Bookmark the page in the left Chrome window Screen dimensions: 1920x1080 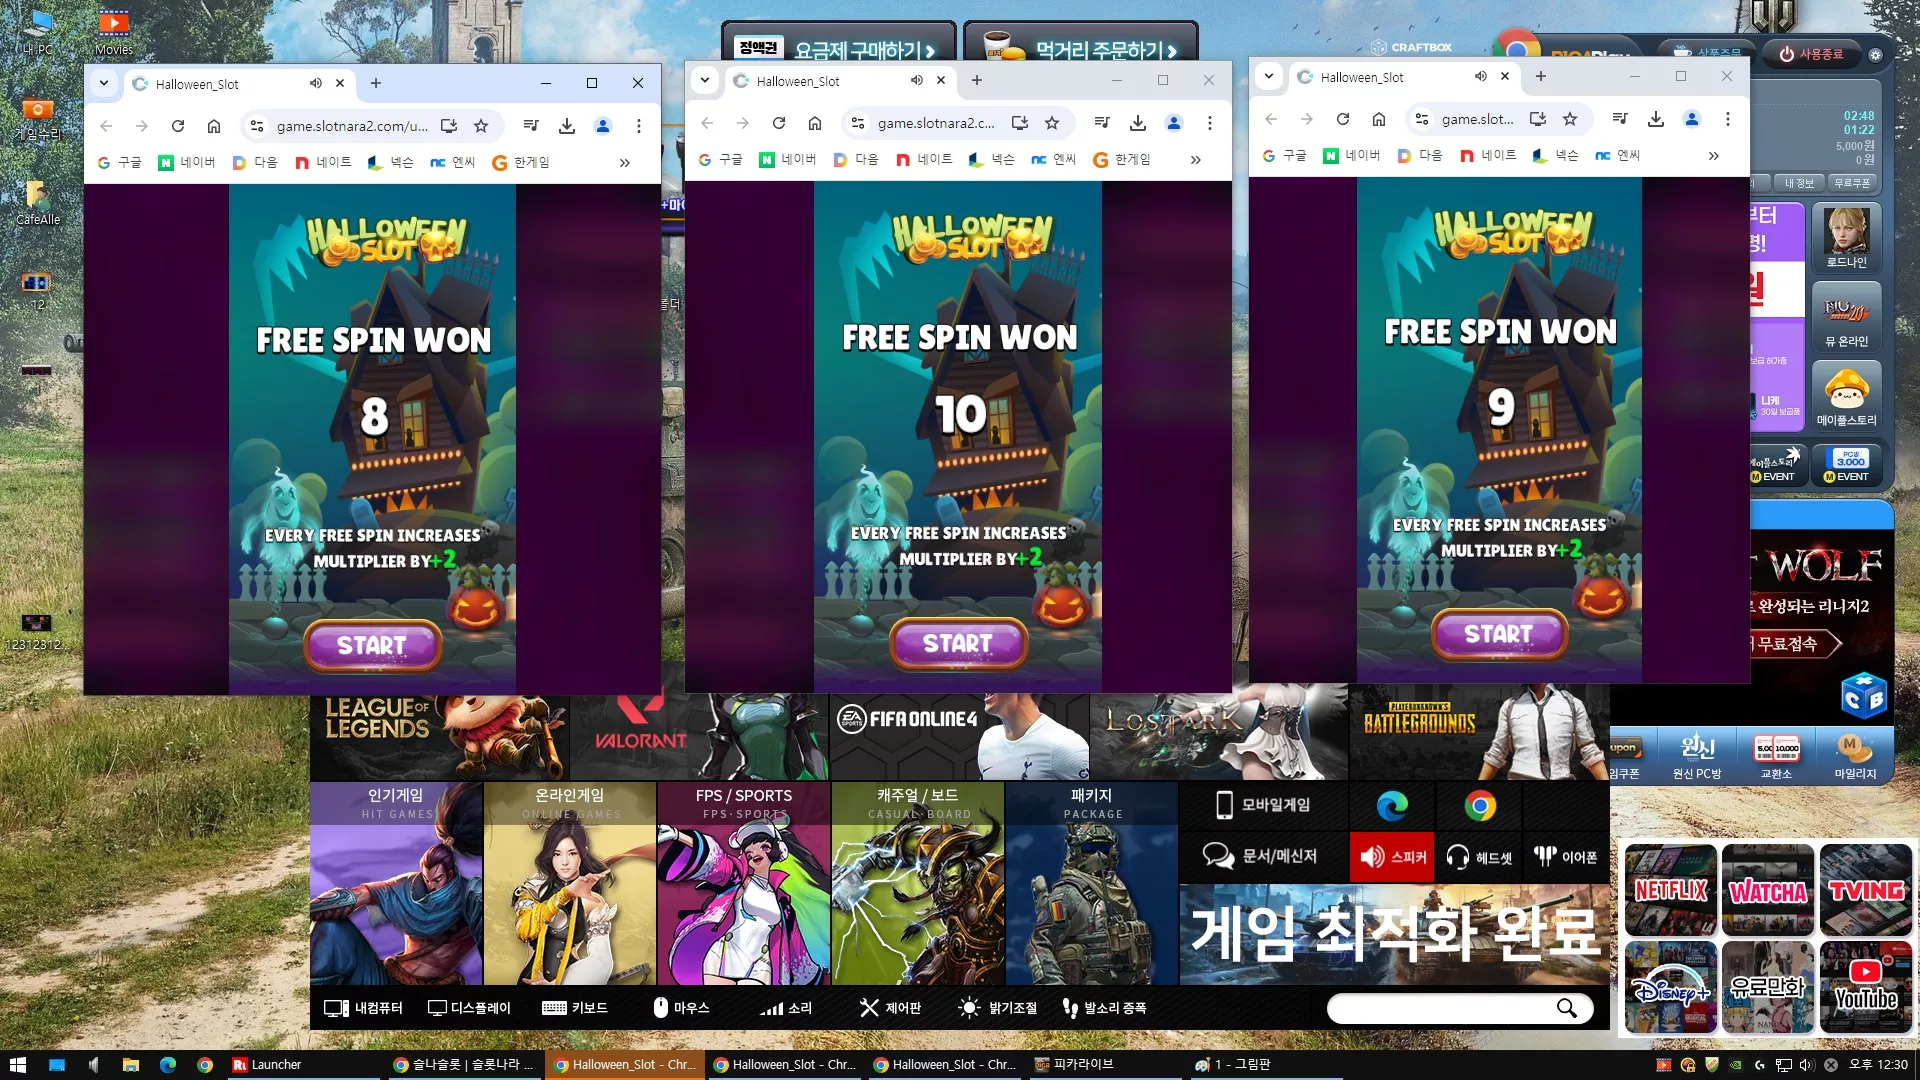[481, 126]
